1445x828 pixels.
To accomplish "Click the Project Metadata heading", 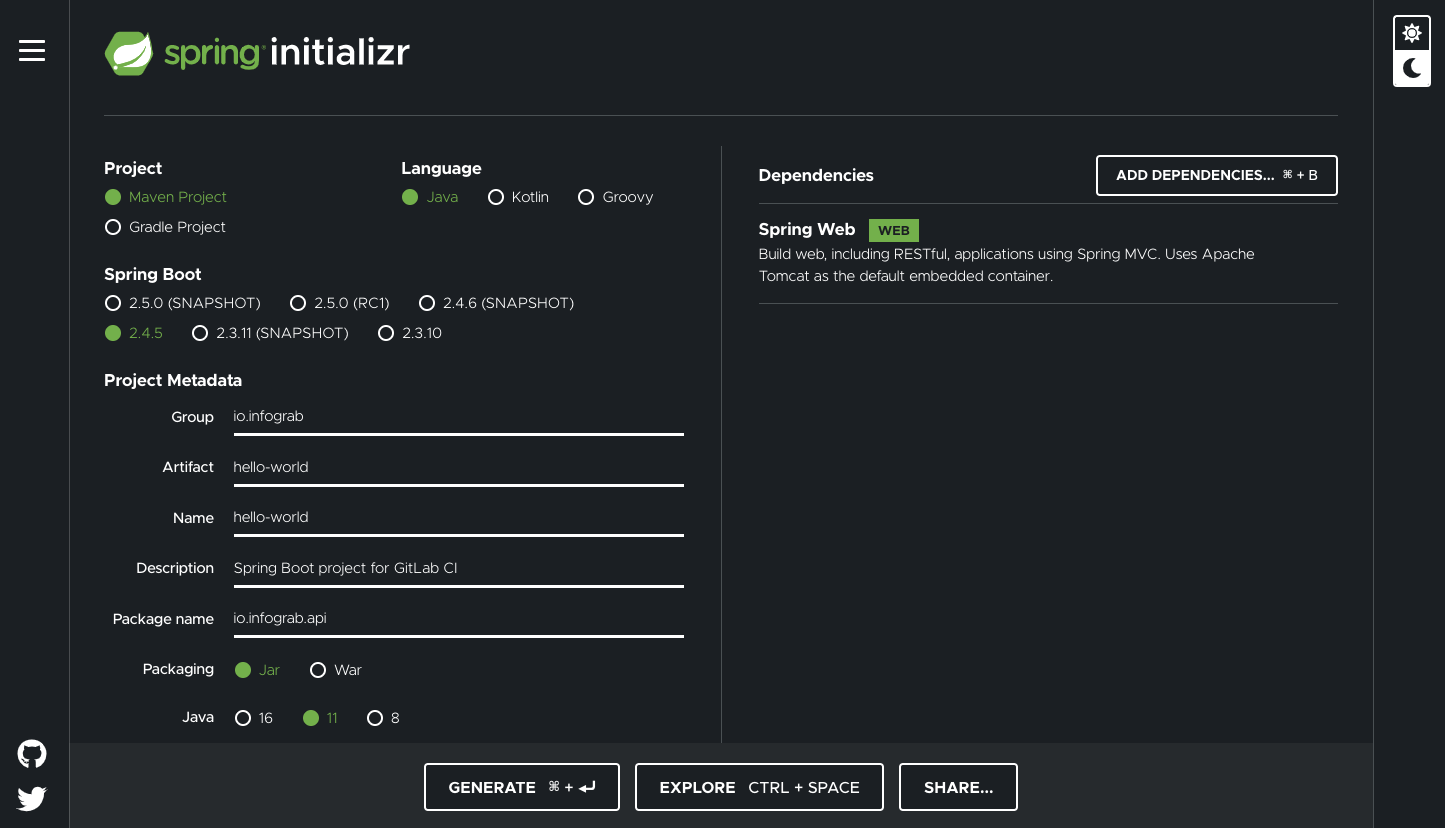I will pyautogui.click(x=173, y=380).
